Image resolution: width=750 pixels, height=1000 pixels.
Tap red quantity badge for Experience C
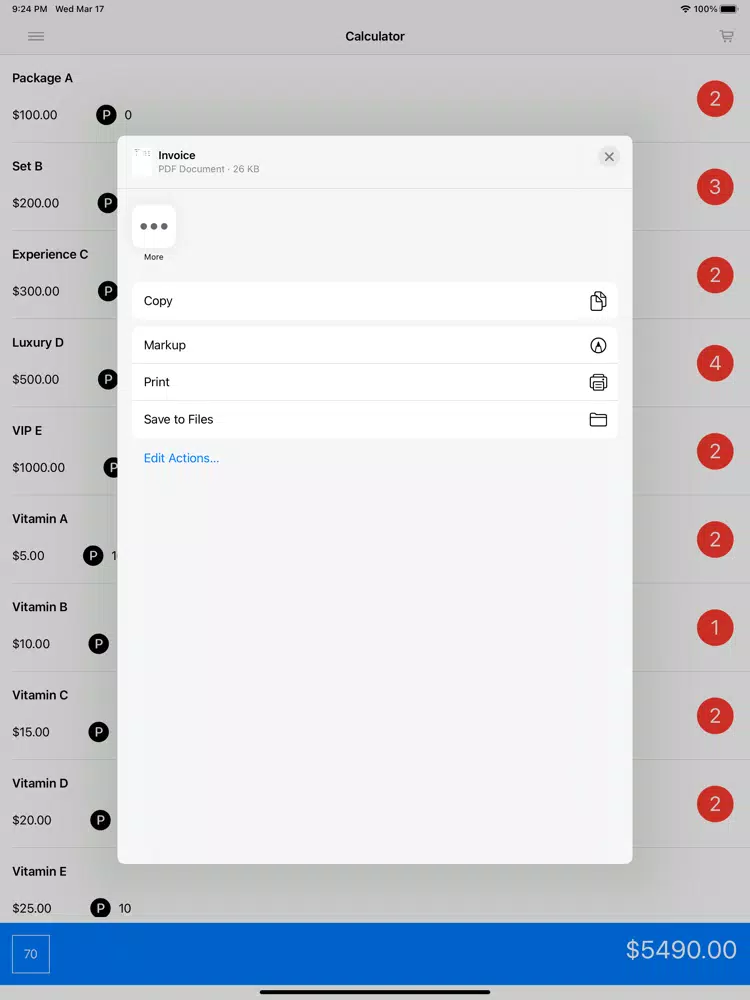pos(715,275)
